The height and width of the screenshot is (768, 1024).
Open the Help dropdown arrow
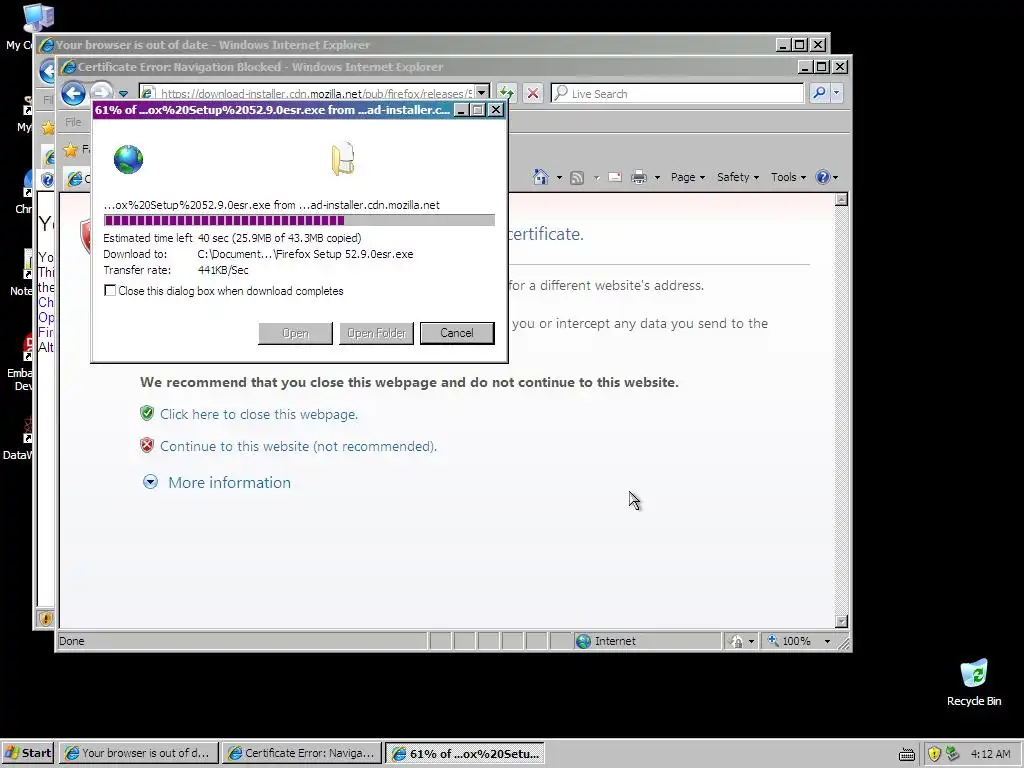(x=835, y=178)
